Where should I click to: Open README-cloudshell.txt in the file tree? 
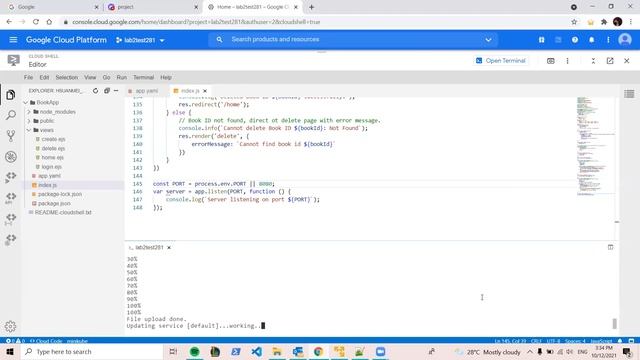coord(63,213)
